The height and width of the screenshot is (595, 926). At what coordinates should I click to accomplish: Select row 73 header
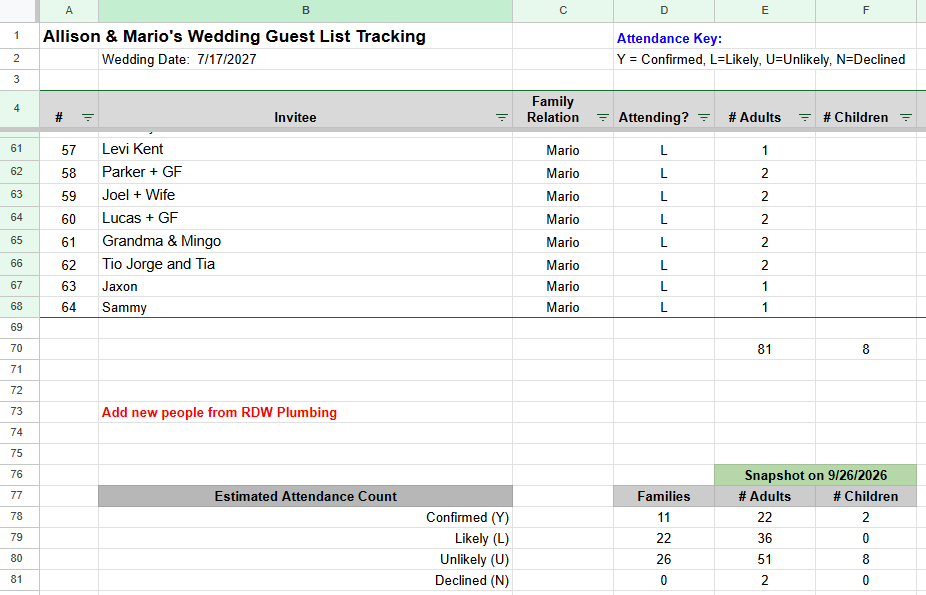[17, 411]
